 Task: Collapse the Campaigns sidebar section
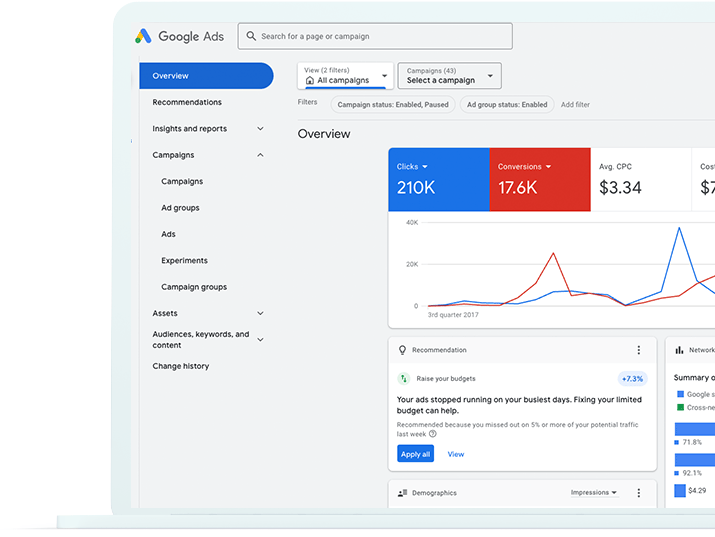coord(260,155)
